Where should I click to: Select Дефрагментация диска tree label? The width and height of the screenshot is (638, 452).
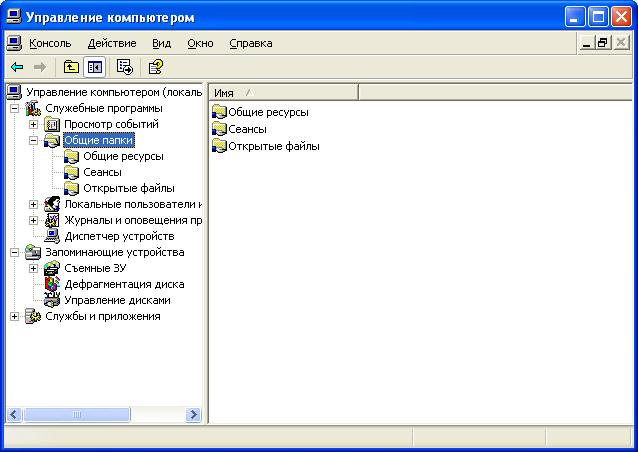pyautogui.click(x=124, y=284)
